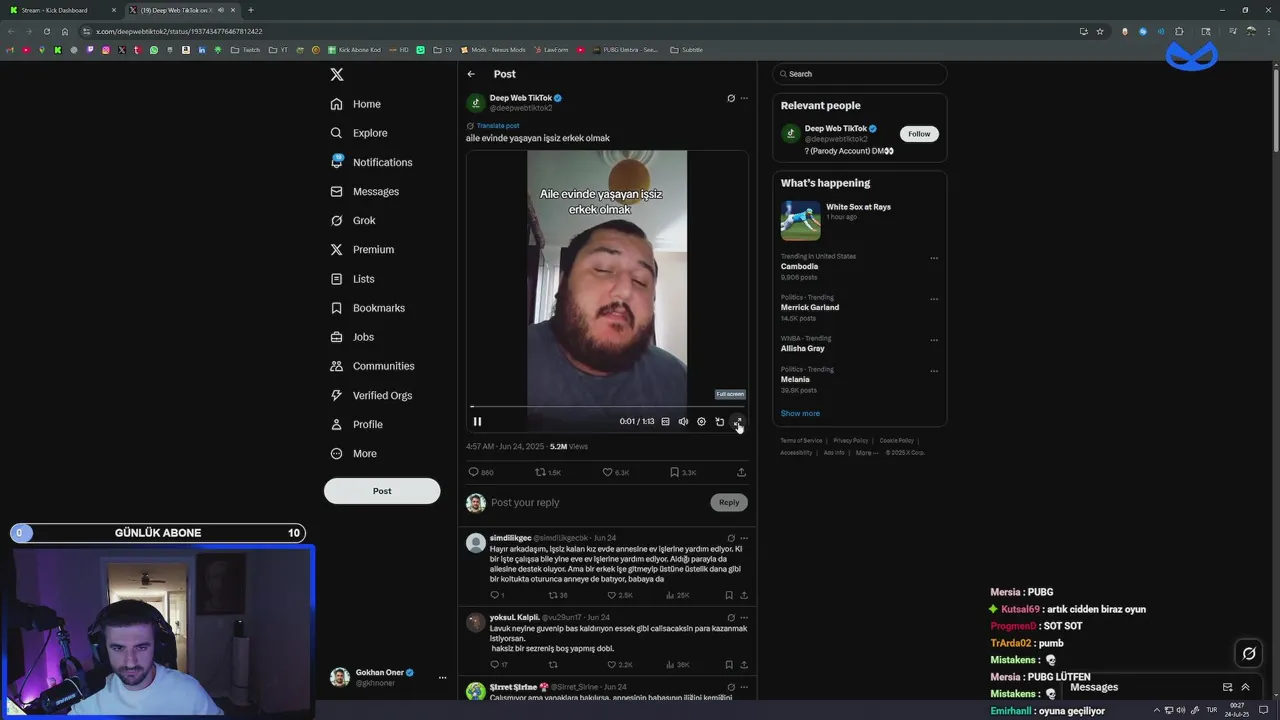Open Grok from the sidebar
This screenshot has width=1280, height=720.
353,220
